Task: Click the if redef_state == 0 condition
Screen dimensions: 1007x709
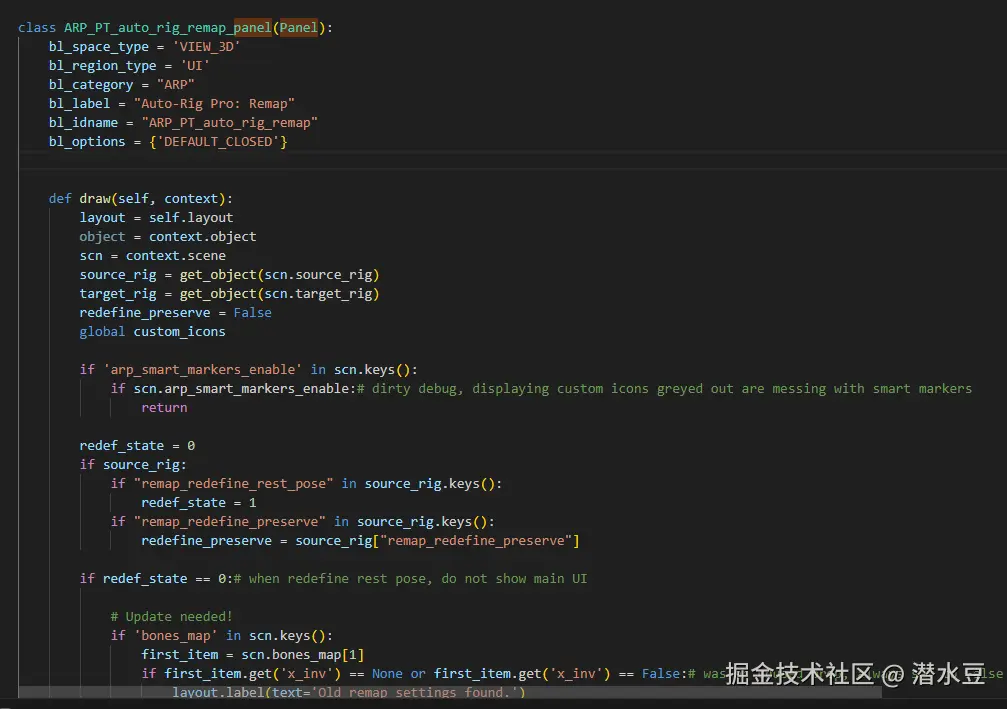Action: point(156,579)
